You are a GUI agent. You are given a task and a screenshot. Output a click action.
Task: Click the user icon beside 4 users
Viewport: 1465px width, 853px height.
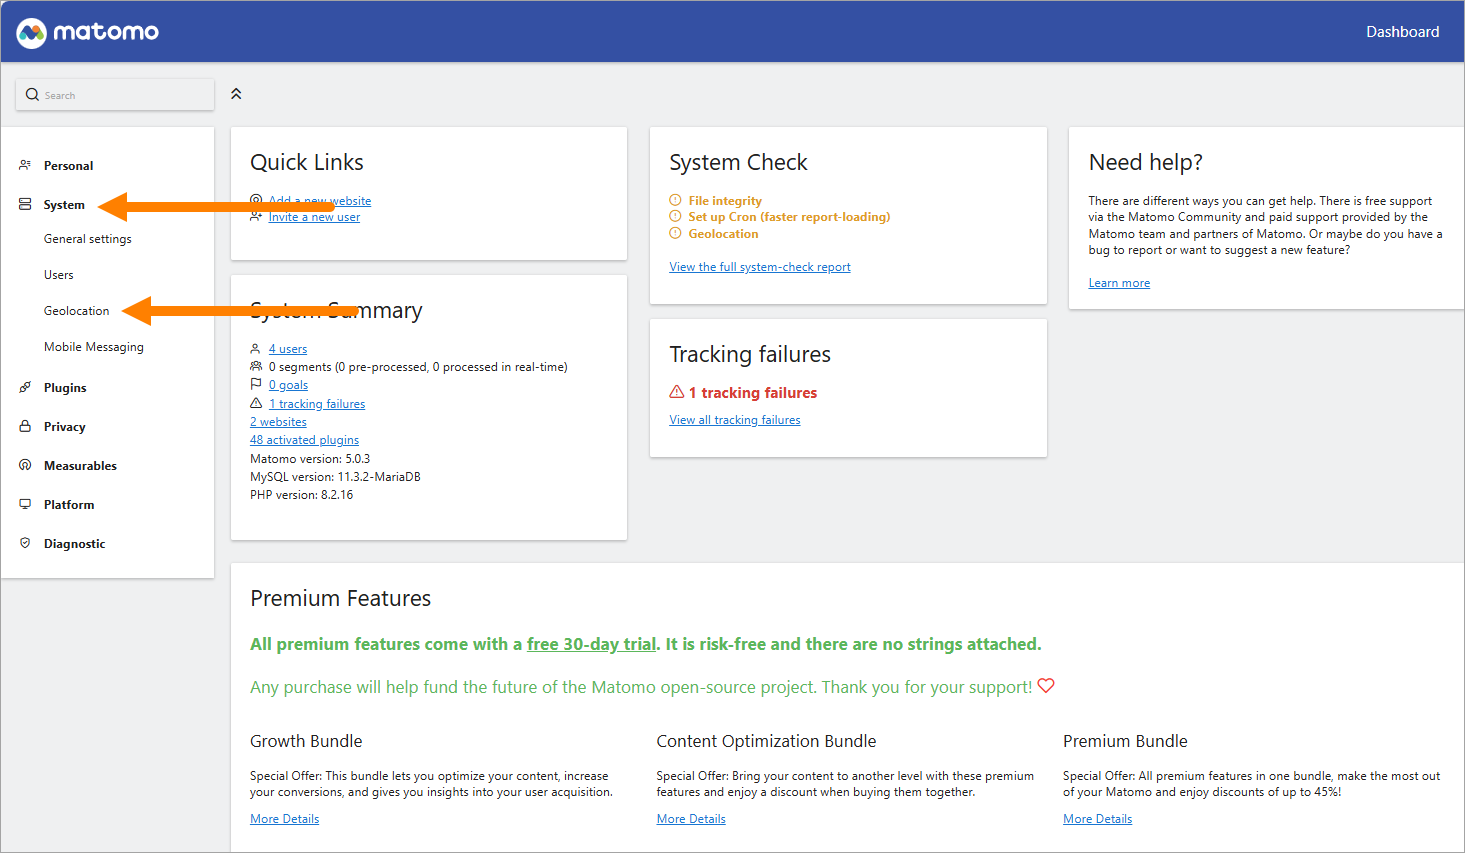[256, 349]
